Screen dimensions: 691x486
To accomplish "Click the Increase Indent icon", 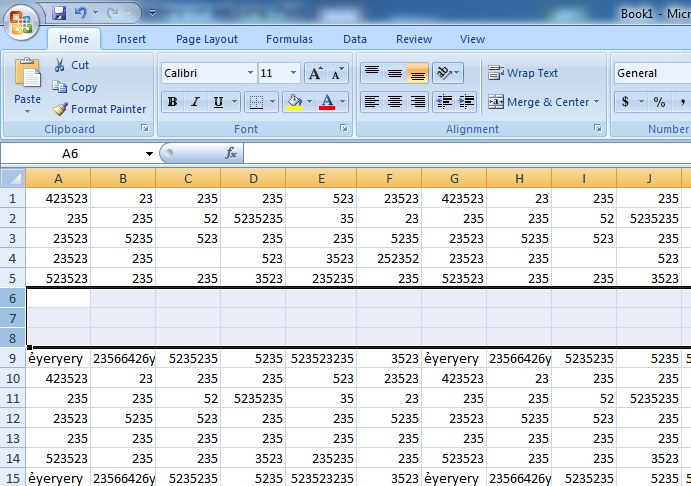I will (x=466, y=102).
